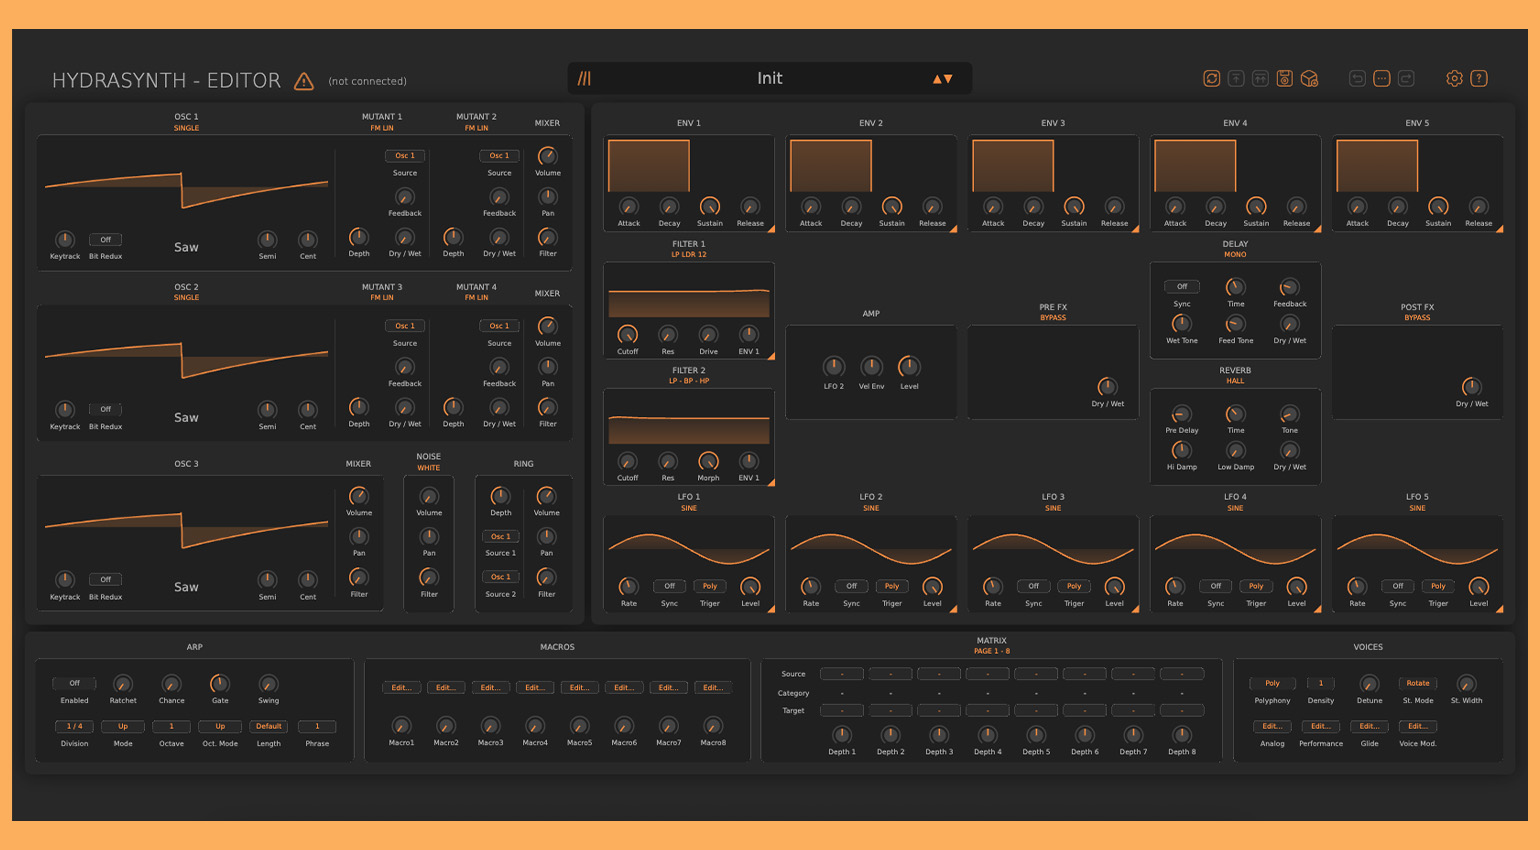The width and height of the screenshot is (1540, 850).
Task: Open St. Mode Rotate selector
Action: click(1418, 683)
